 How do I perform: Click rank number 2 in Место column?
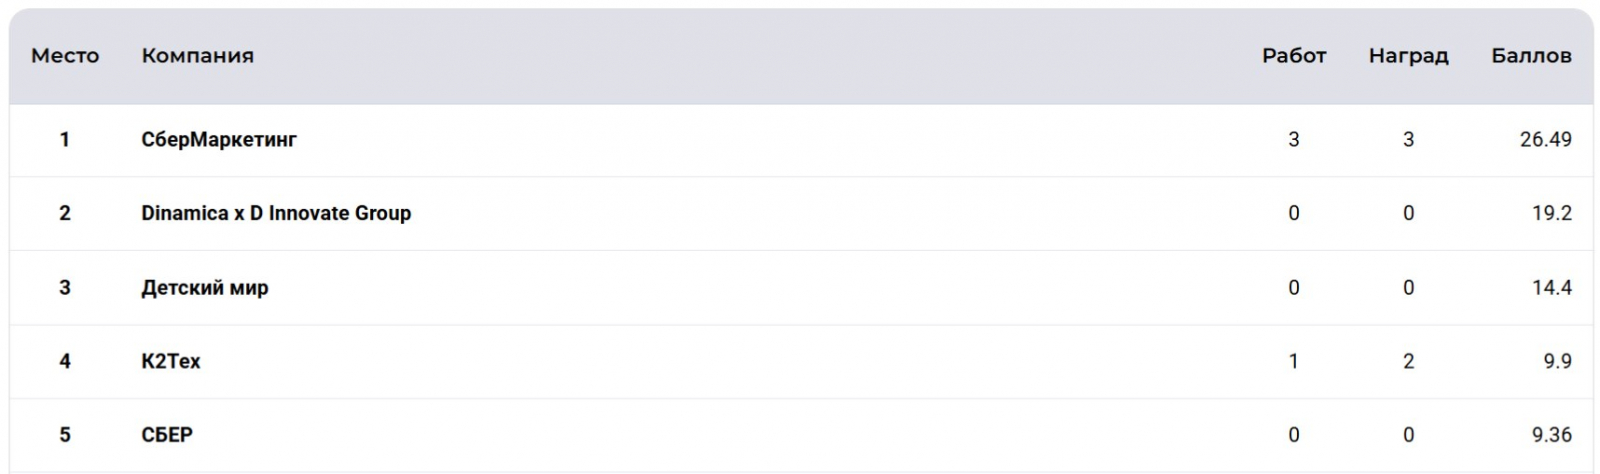[x=65, y=213]
